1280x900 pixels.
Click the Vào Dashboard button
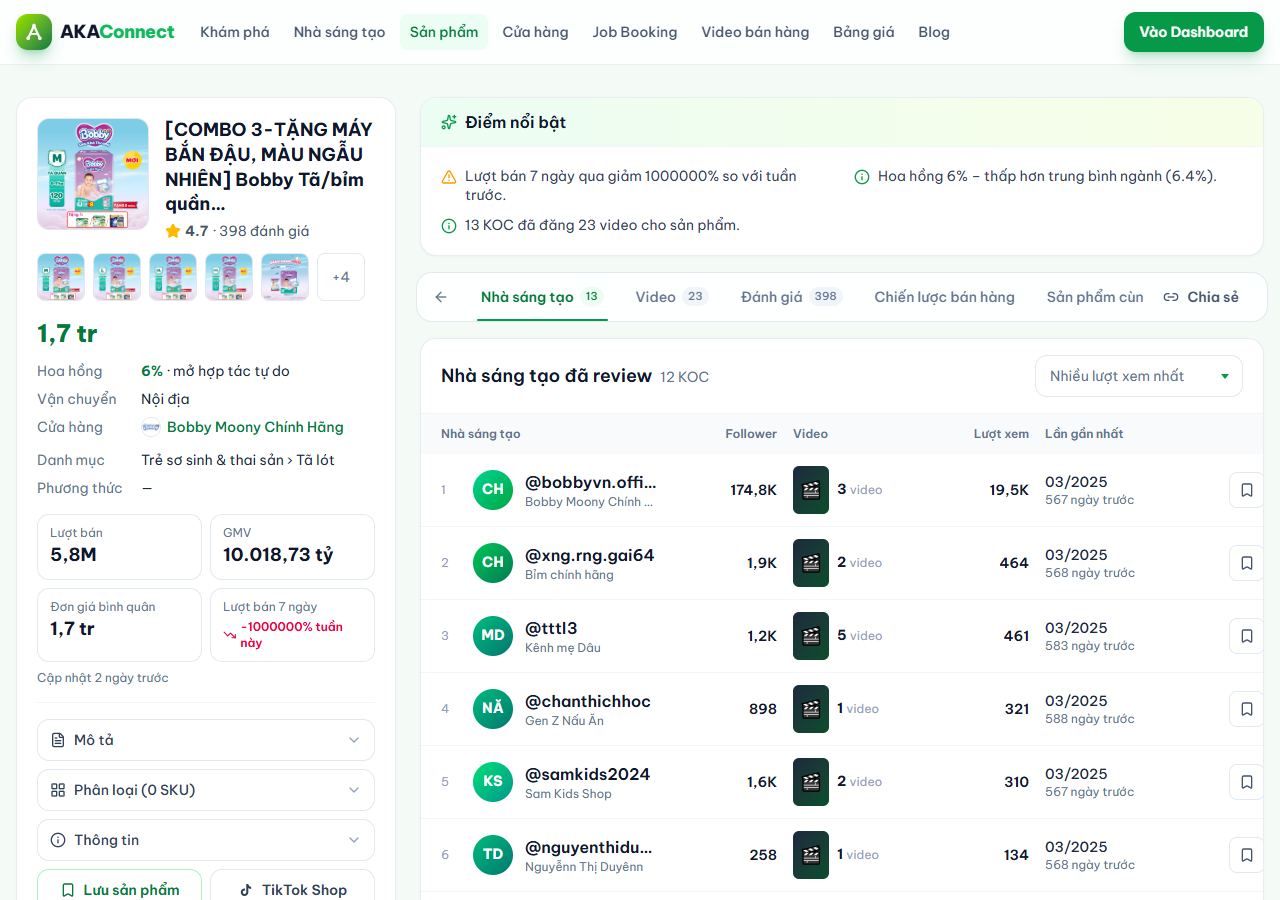[x=1194, y=32]
